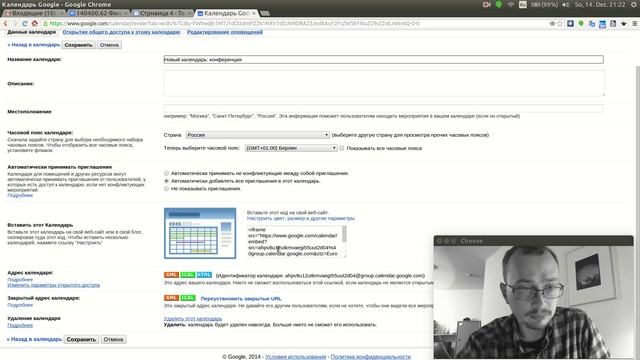Screen dimensions: 640x360
Task: Click the top 'Сохранить' button
Action: [79, 45]
